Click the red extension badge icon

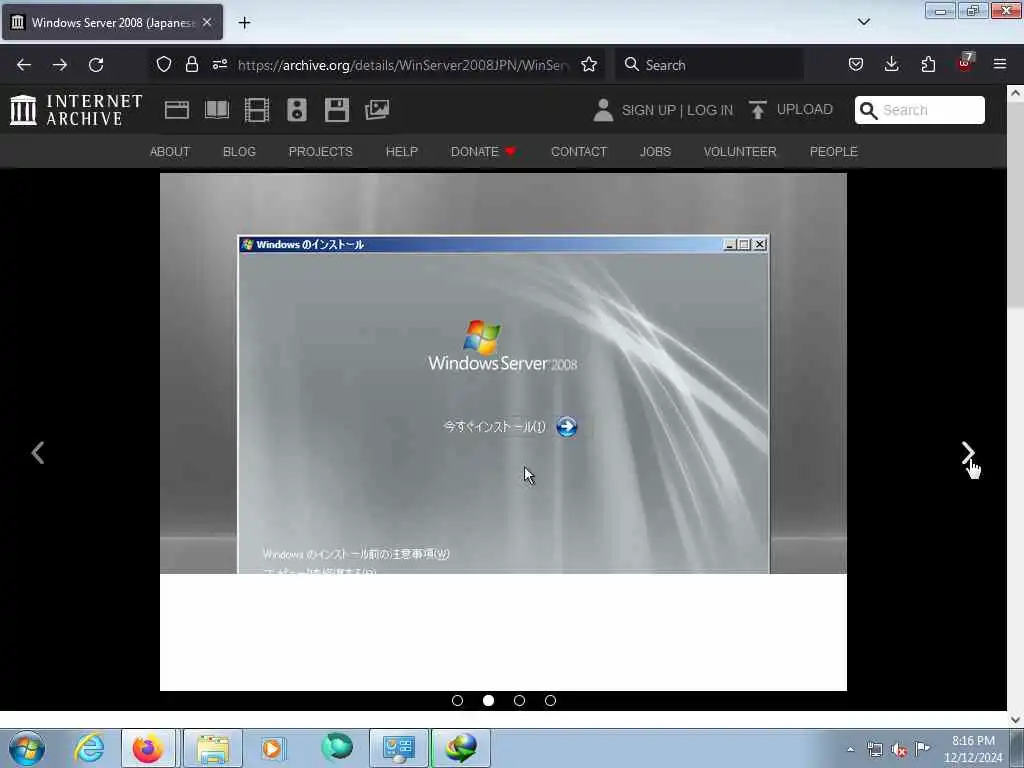[x=965, y=63]
